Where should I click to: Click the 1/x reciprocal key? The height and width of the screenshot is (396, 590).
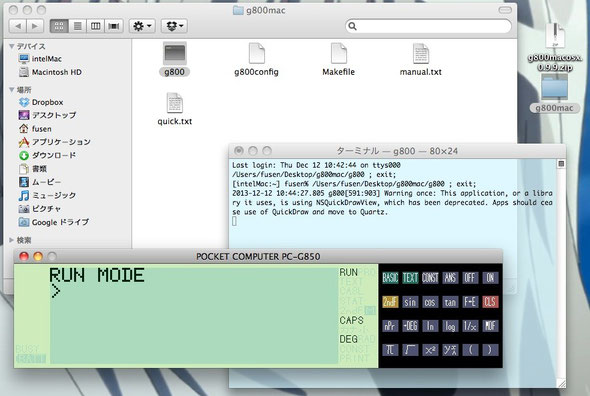(470, 326)
